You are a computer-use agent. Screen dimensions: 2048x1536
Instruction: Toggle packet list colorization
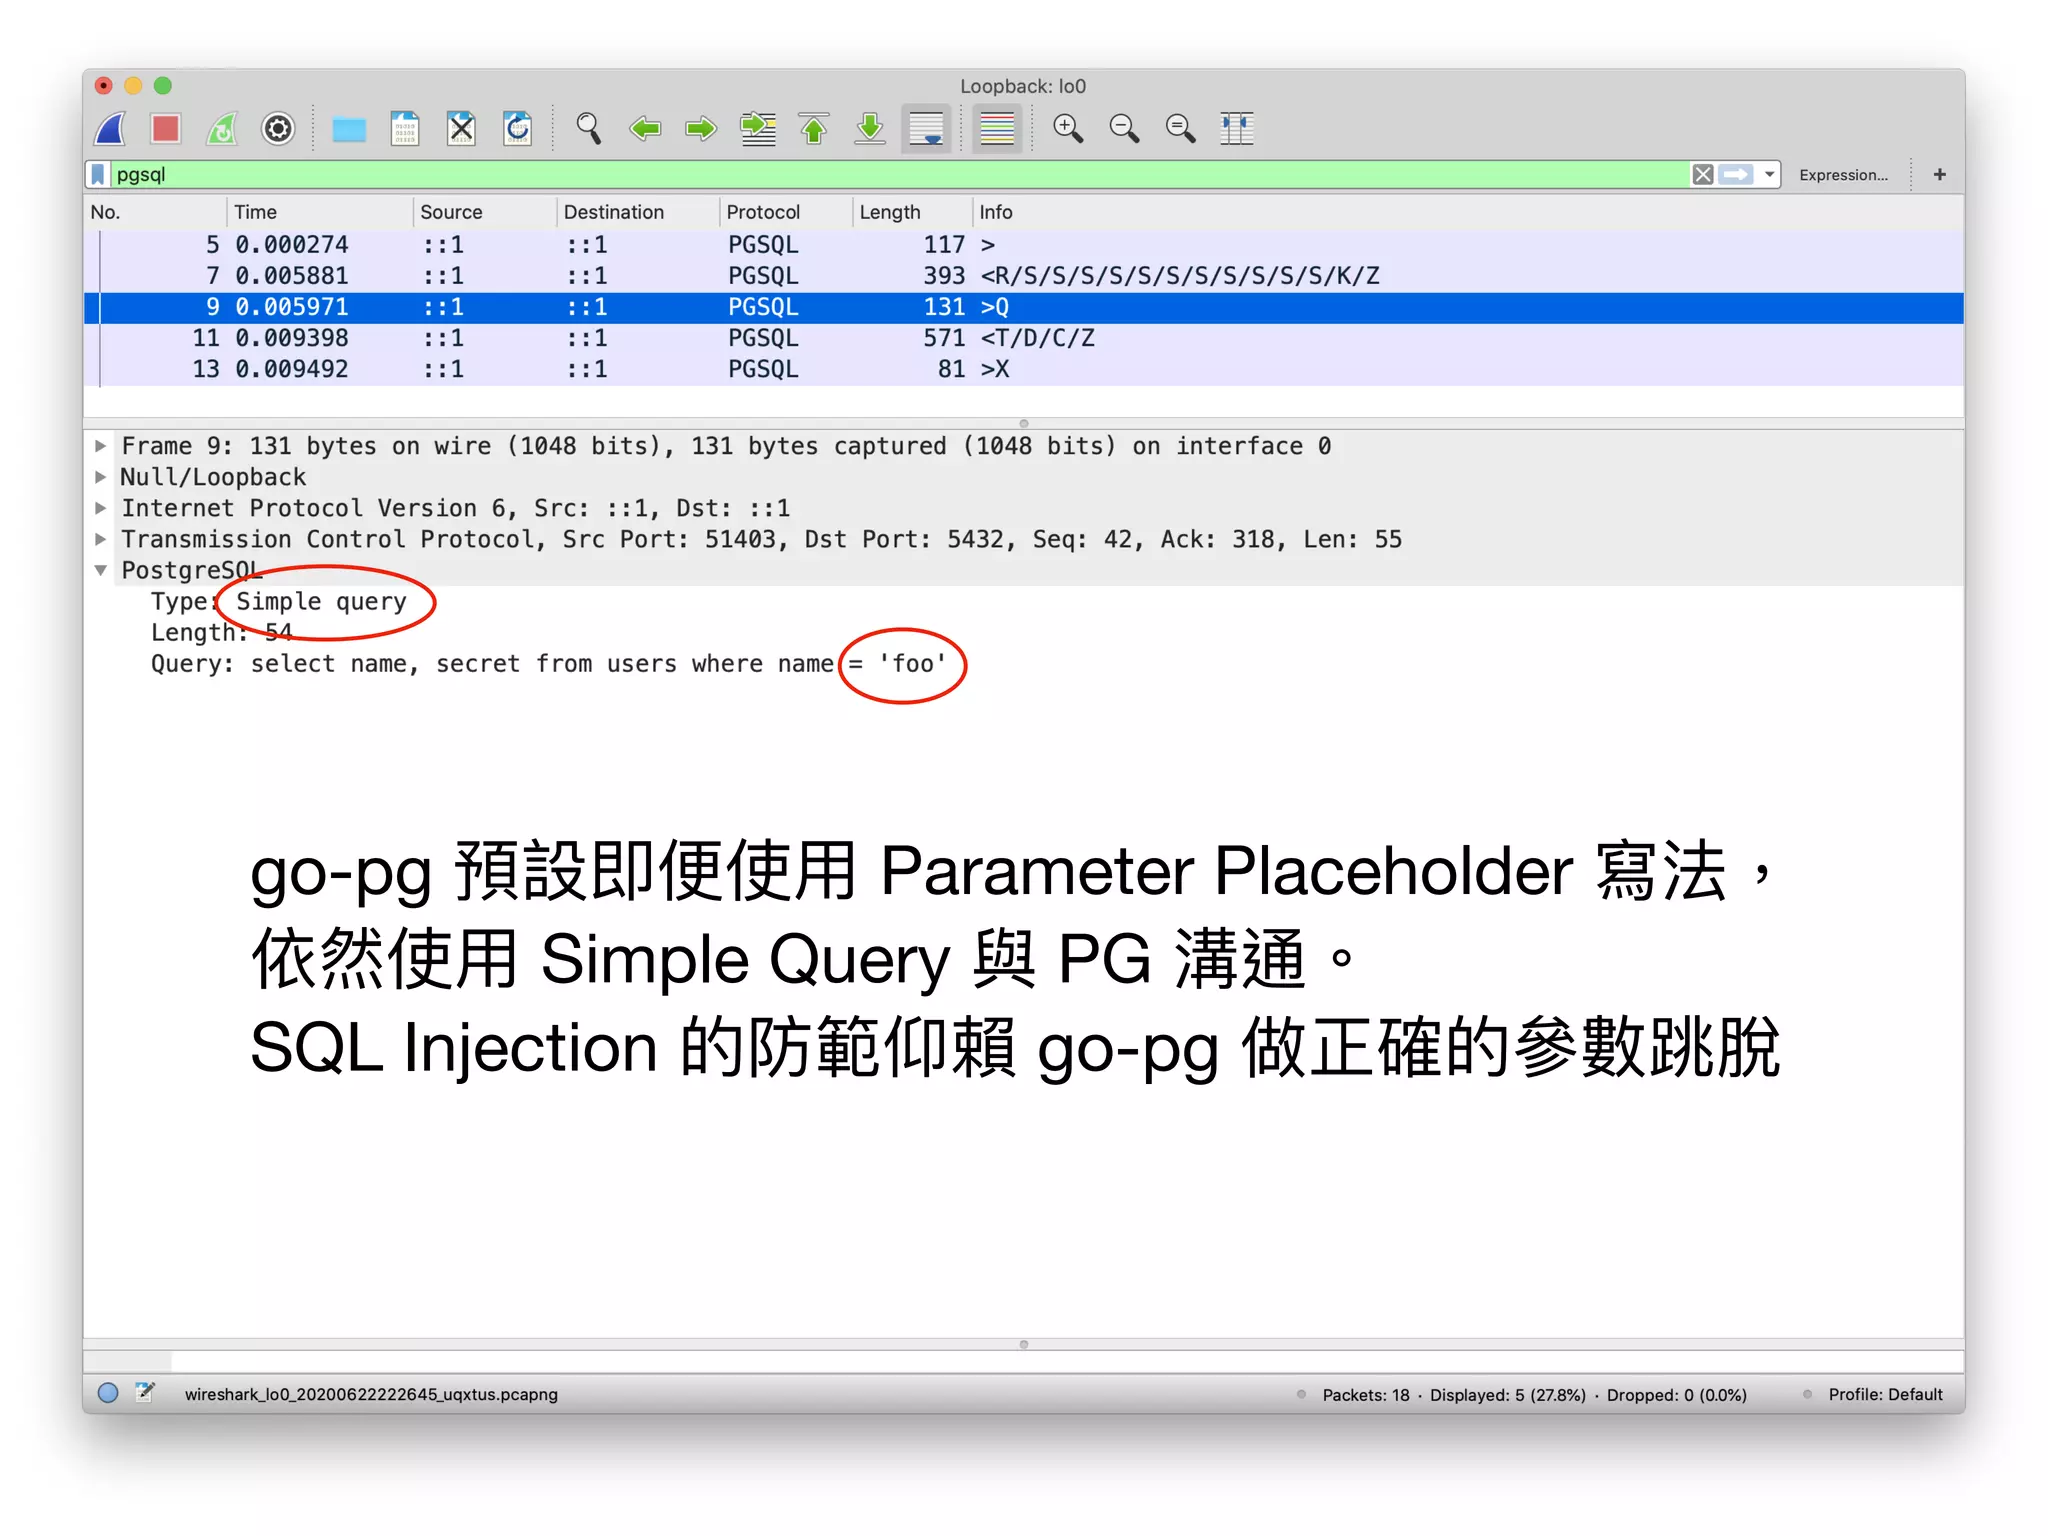(x=997, y=128)
